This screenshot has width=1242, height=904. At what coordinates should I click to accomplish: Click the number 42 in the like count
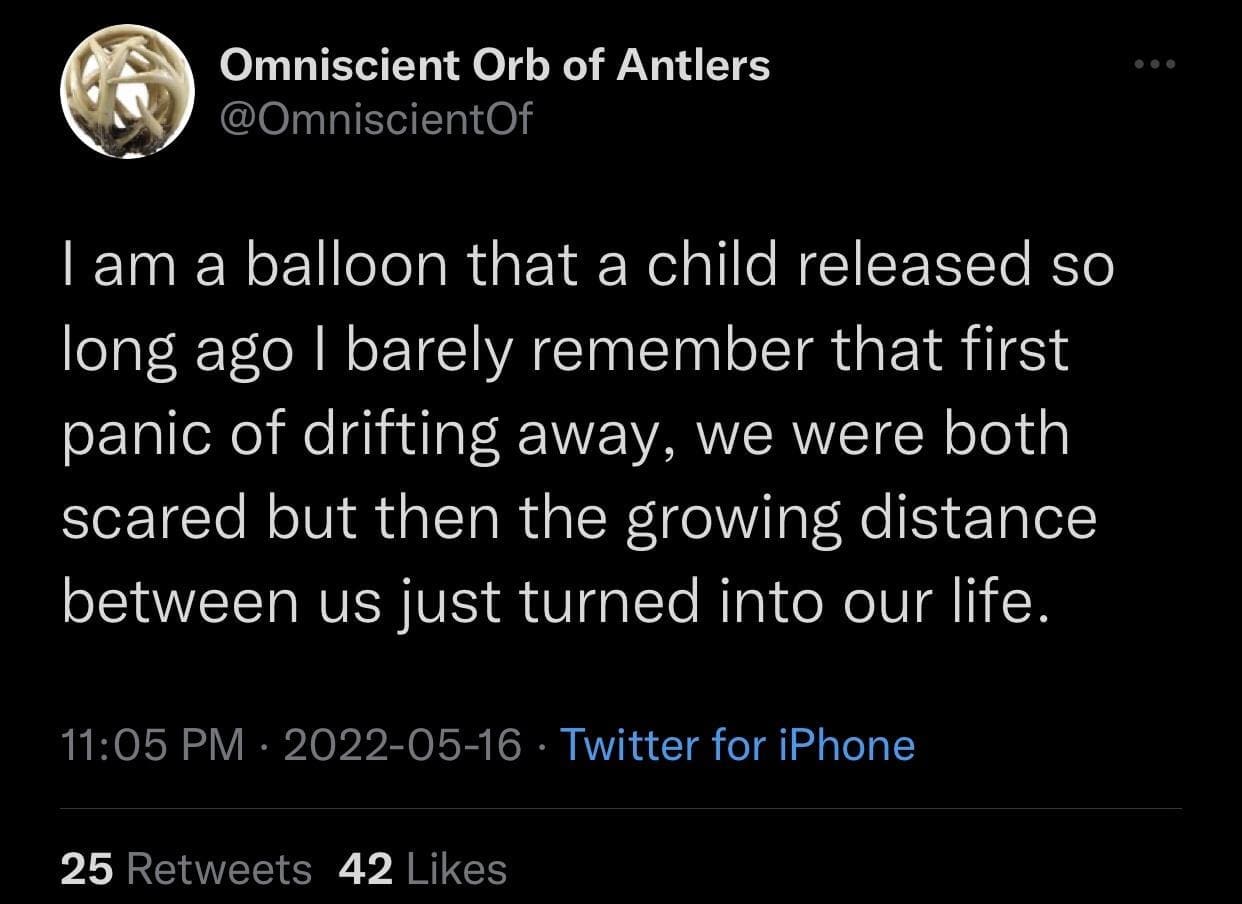pos(364,869)
